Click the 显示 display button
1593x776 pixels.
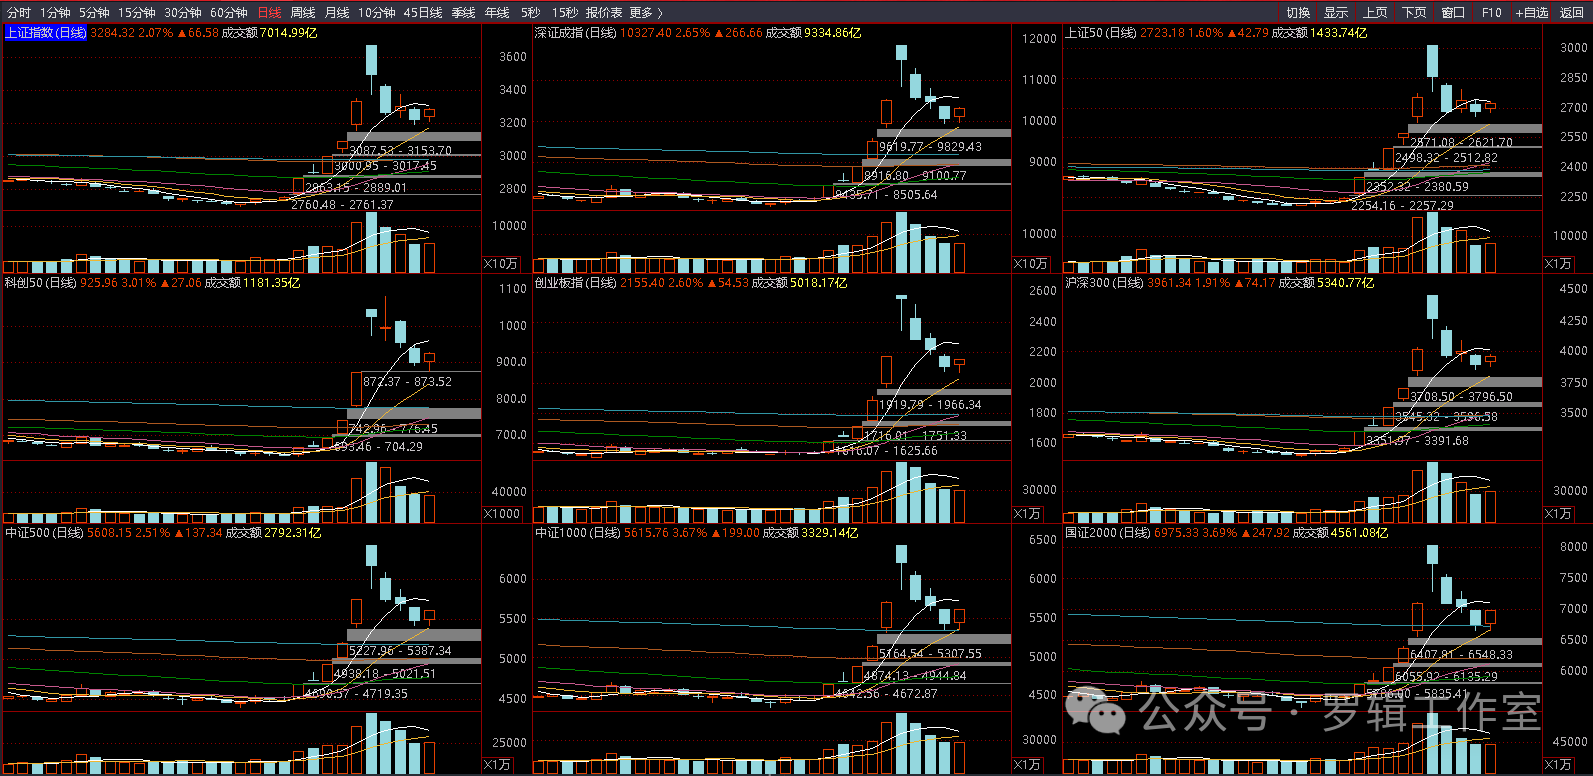tap(1336, 12)
